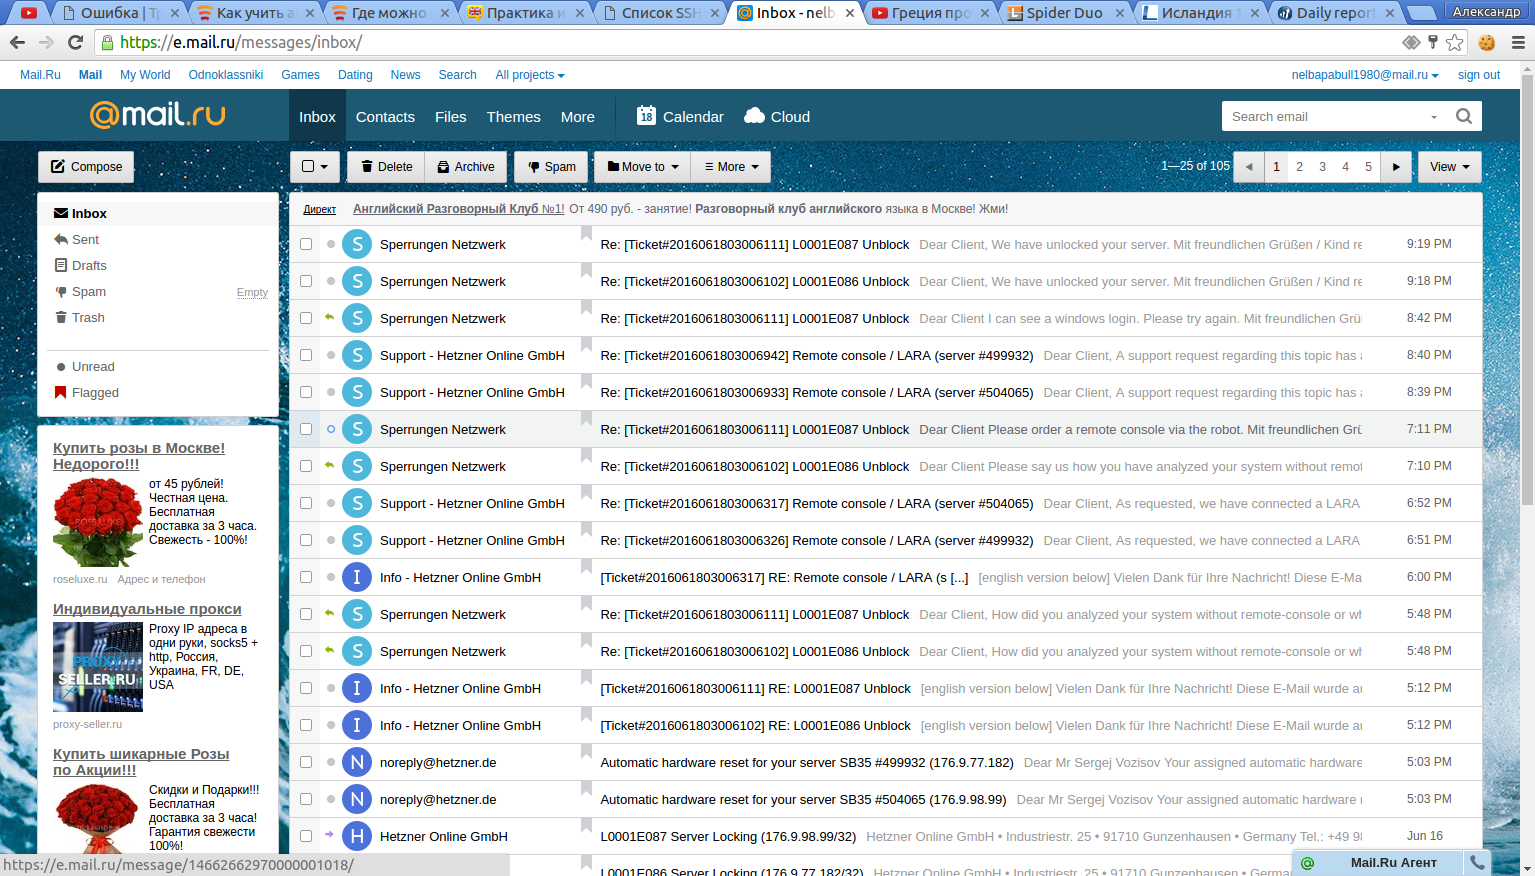Click the cookie extension icon
The width and height of the screenshot is (1535, 876).
coord(1487,42)
